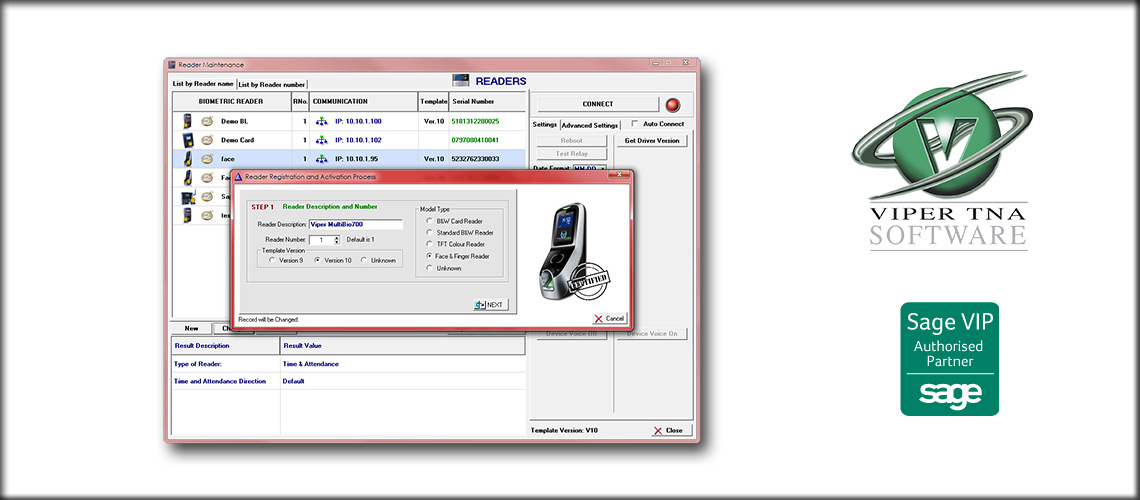Click the device icon in the Demo BL row
The width and height of the screenshot is (1140, 500).
click(188, 121)
